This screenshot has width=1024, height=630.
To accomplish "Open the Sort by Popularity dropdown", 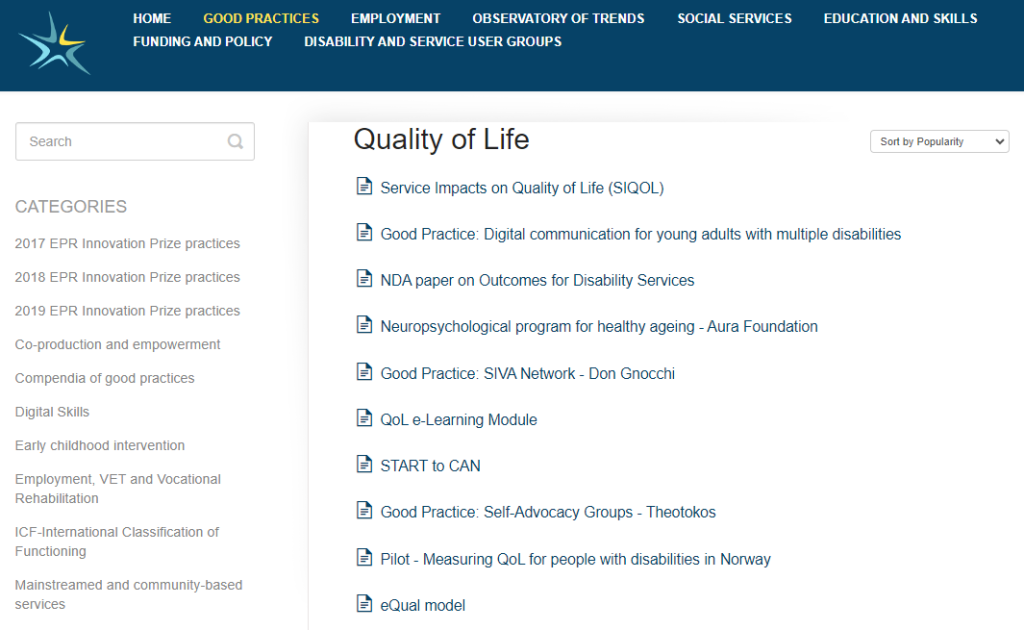I will 939,142.
